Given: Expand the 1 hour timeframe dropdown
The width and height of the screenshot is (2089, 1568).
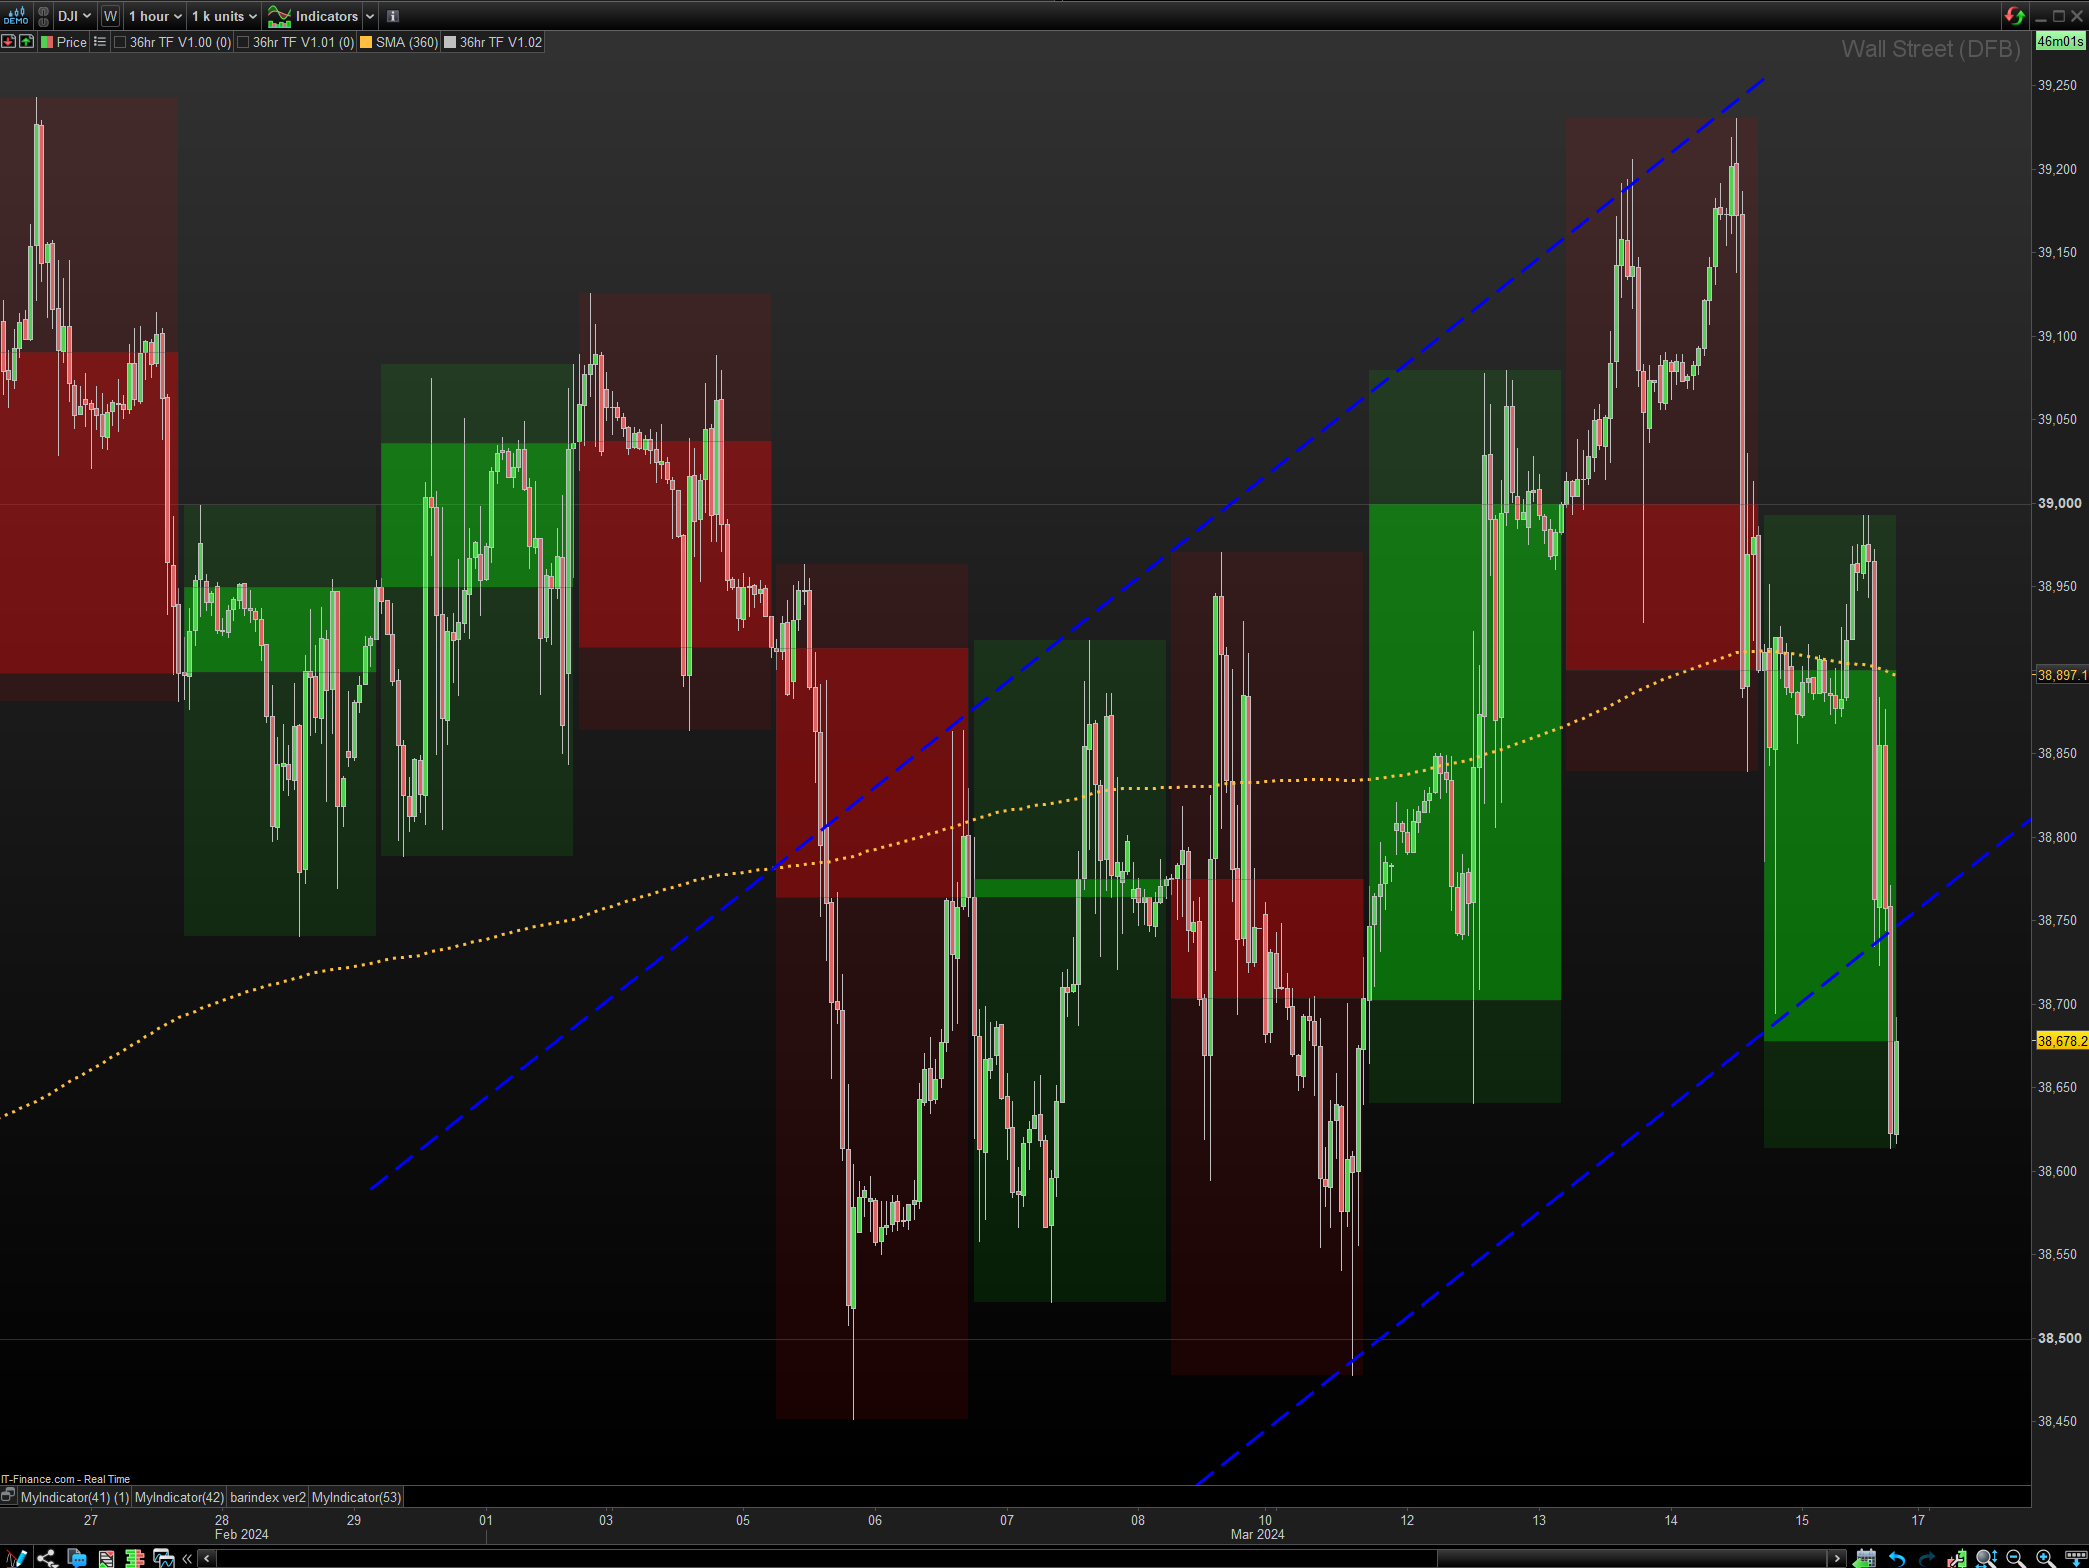Looking at the screenshot, I should pos(155,16).
